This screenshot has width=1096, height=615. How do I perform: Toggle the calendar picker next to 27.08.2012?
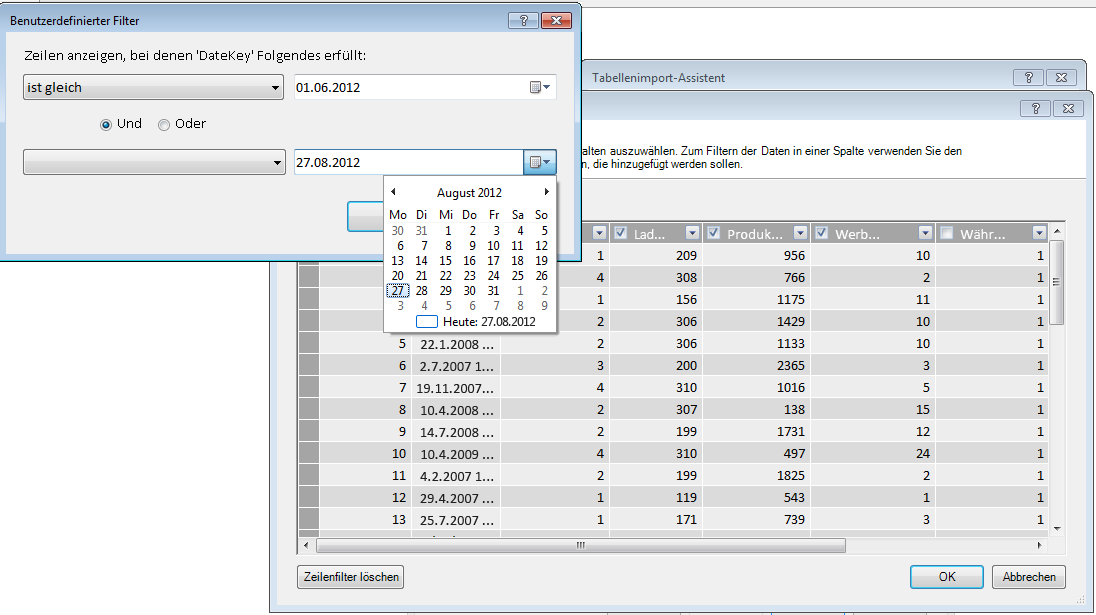click(540, 162)
